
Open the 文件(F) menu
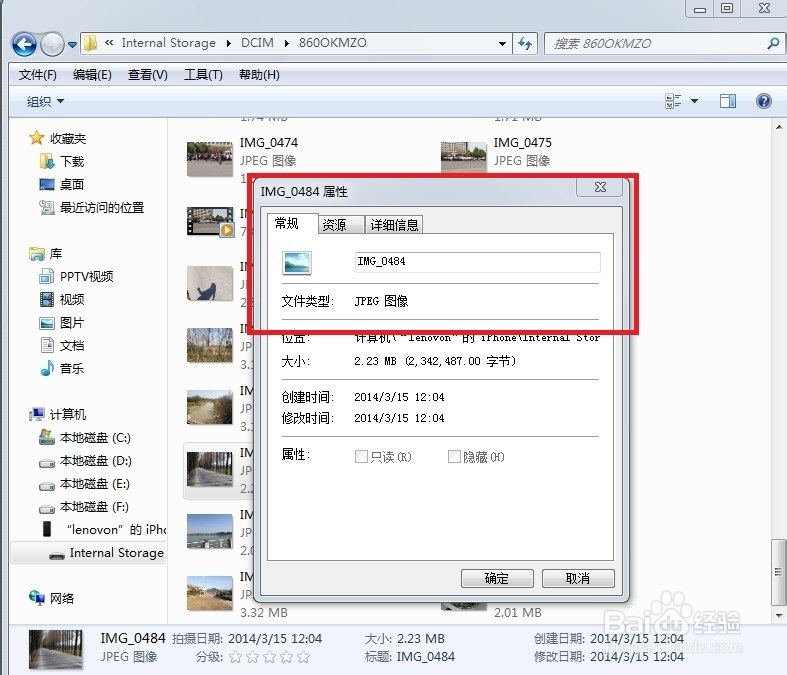click(x=38, y=75)
